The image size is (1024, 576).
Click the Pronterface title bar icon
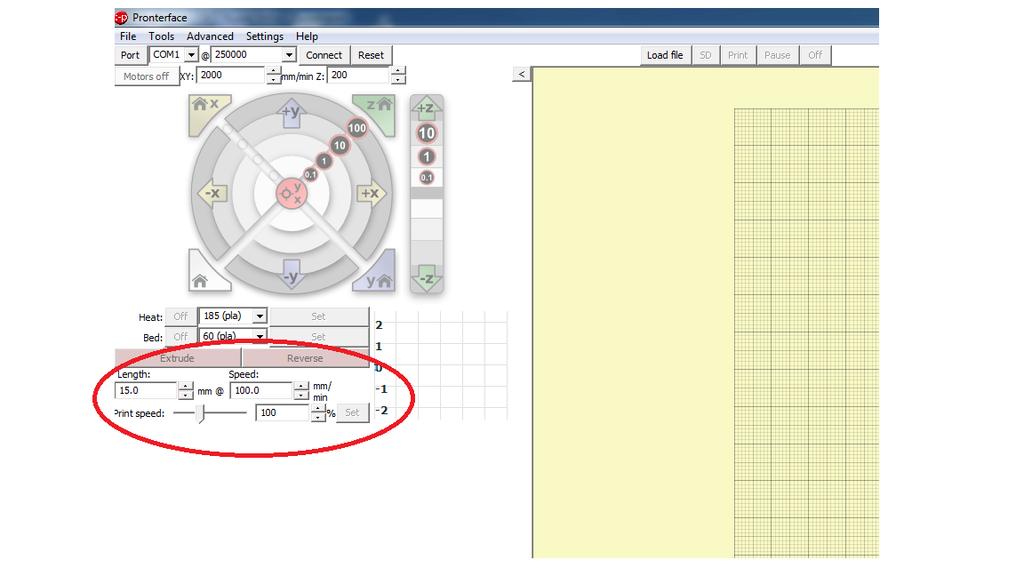121,18
